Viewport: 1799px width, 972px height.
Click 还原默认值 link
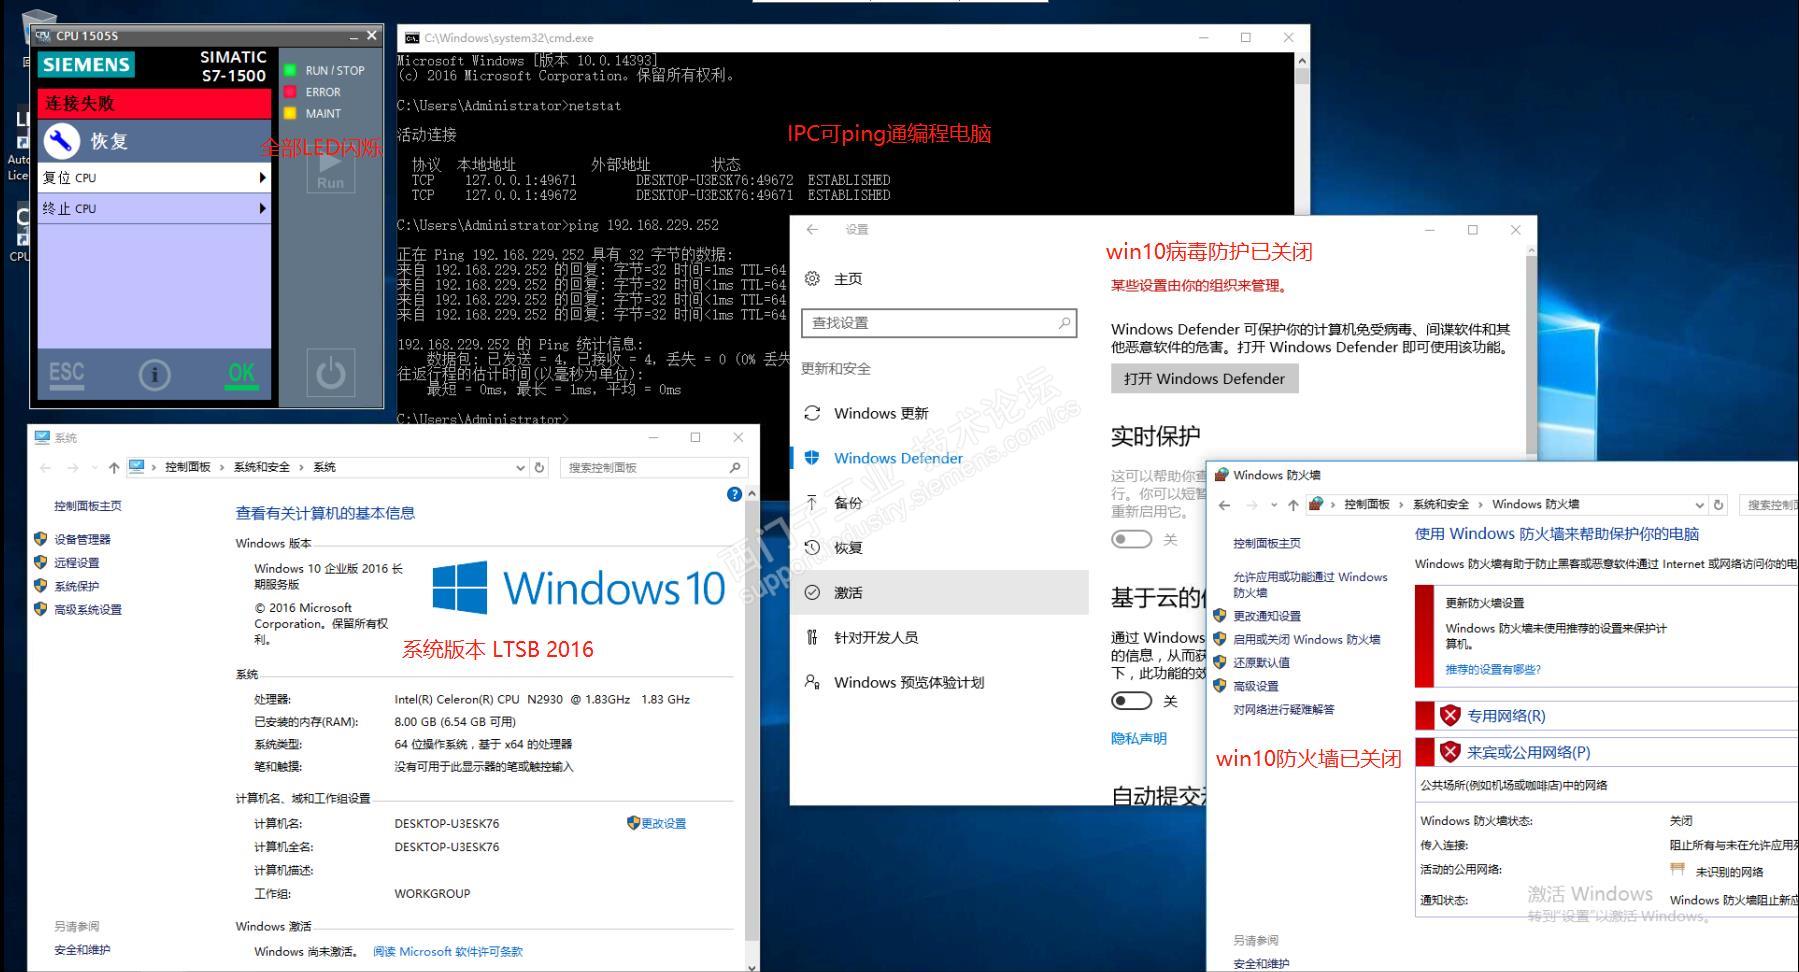click(x=1261, y=662)
